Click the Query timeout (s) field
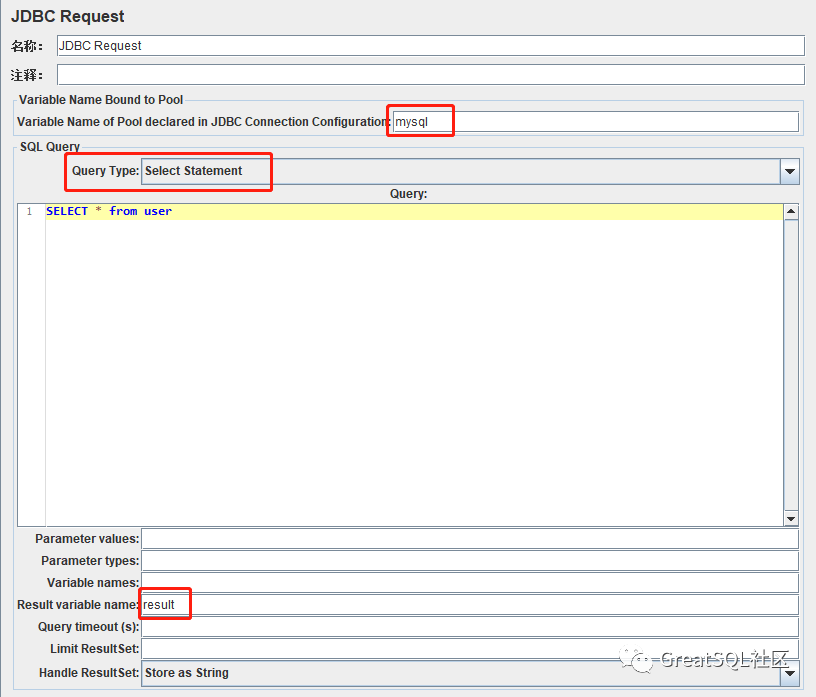The image size is (816, 697). [x=470, y=627]
